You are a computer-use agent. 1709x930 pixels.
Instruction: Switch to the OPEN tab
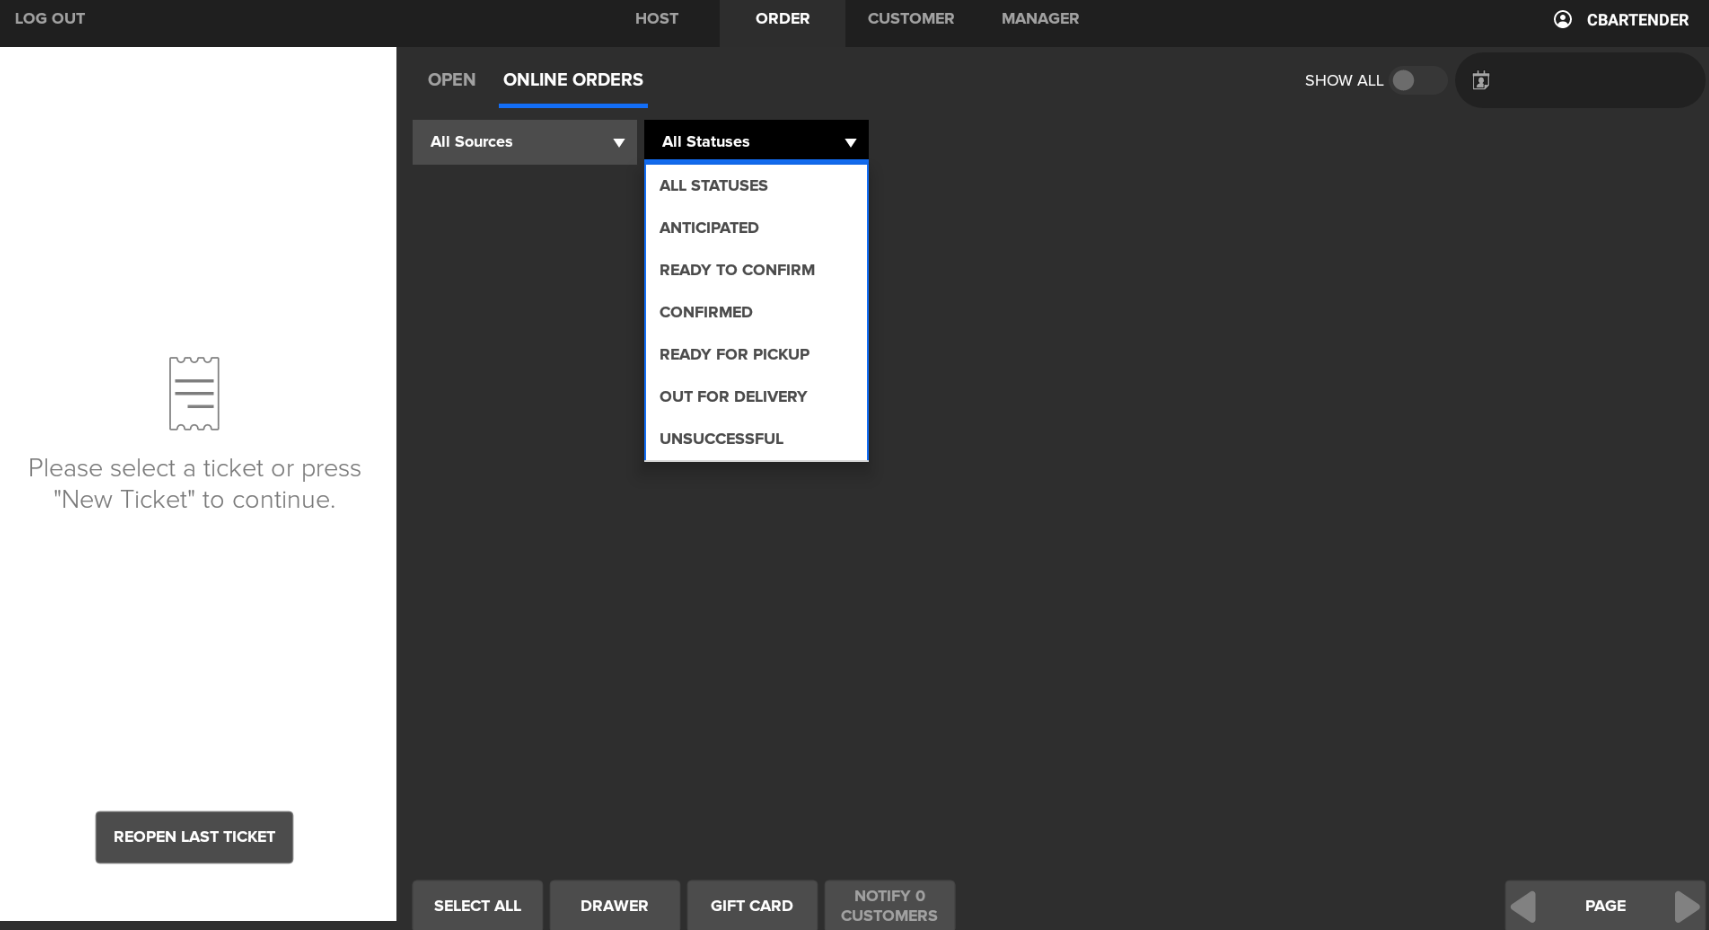click(x=451, y=80)
